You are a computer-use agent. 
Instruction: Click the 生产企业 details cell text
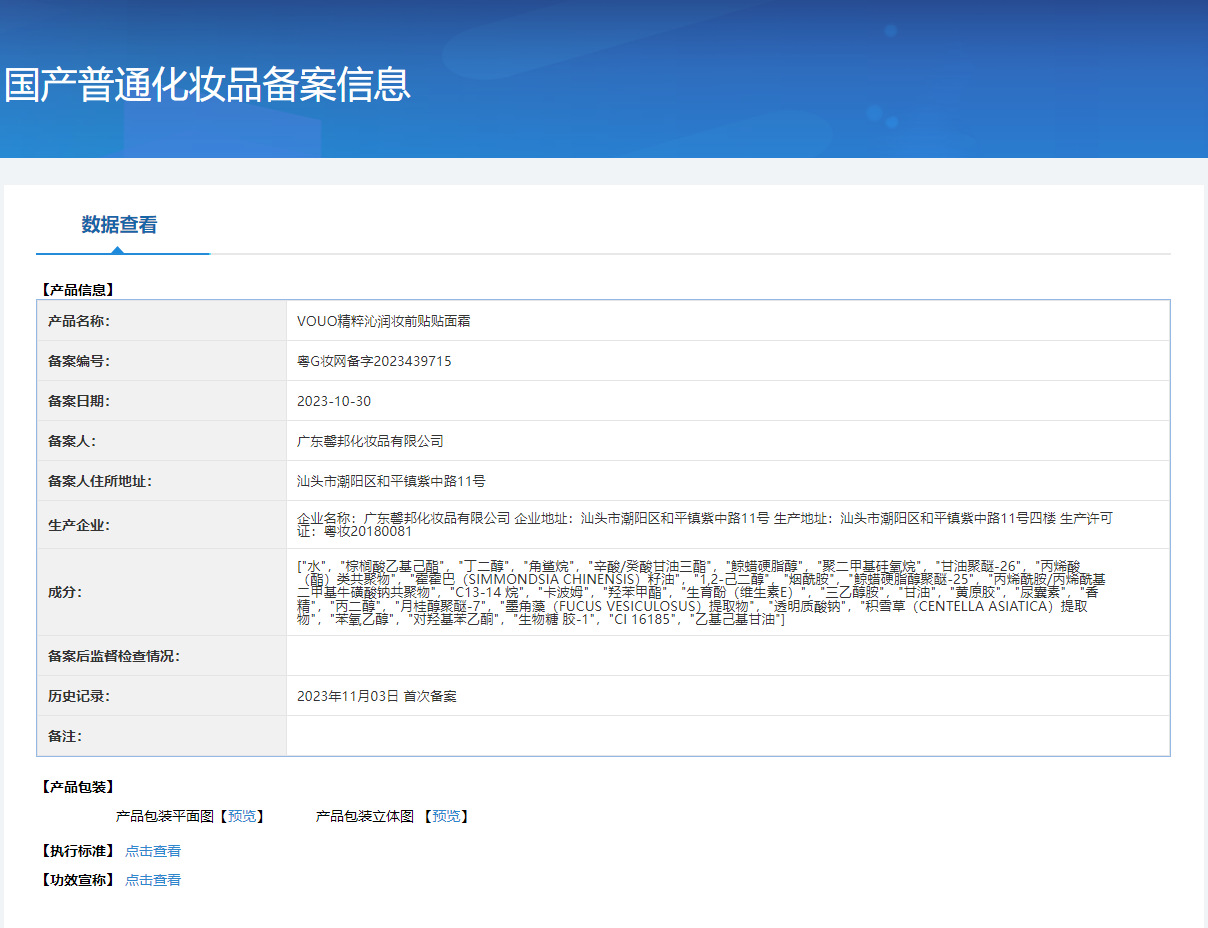coord(705,525)
